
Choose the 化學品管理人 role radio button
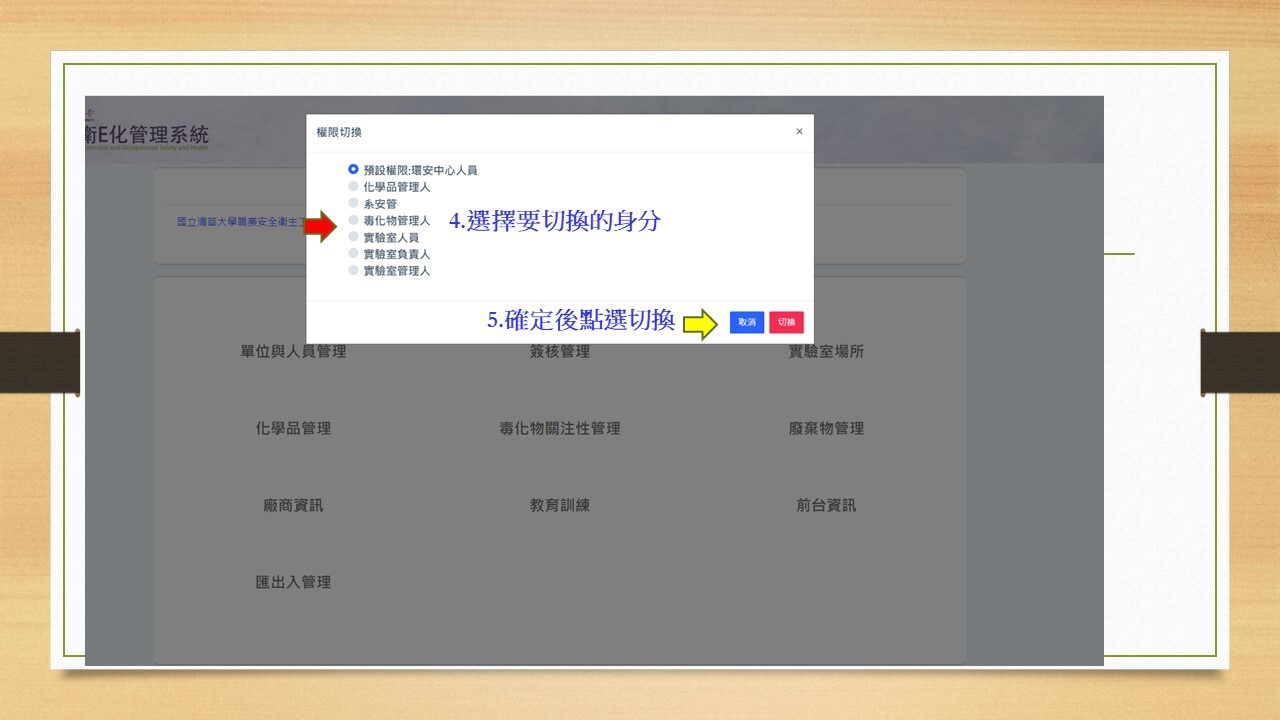tap(353, 187)
